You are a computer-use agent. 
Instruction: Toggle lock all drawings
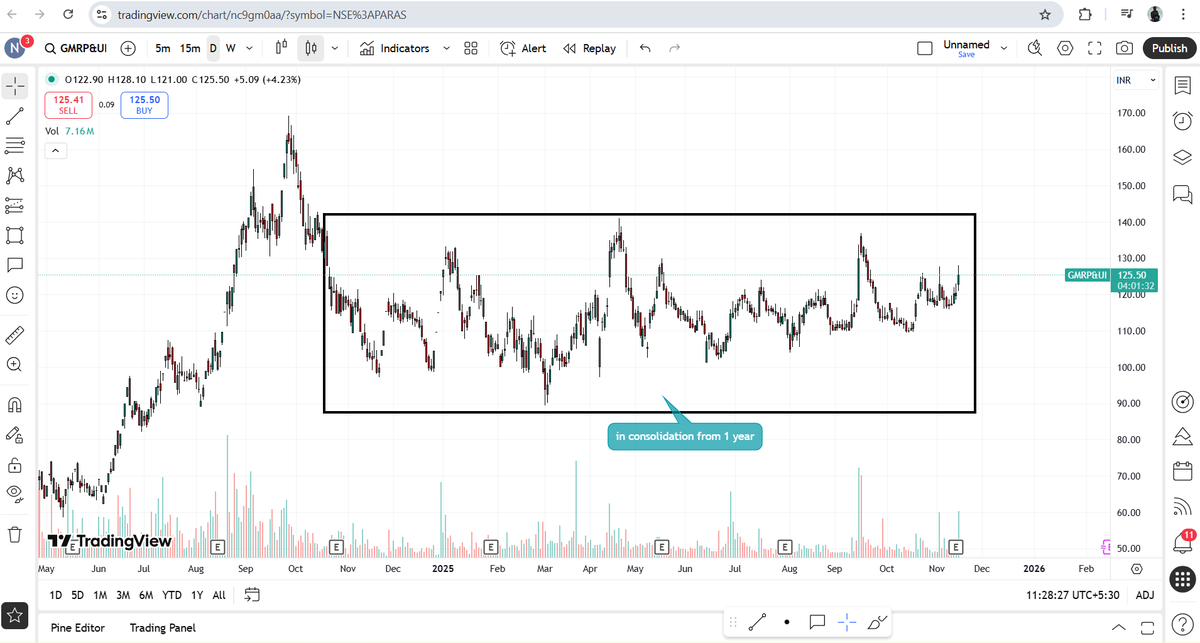(x=15, y=465)
